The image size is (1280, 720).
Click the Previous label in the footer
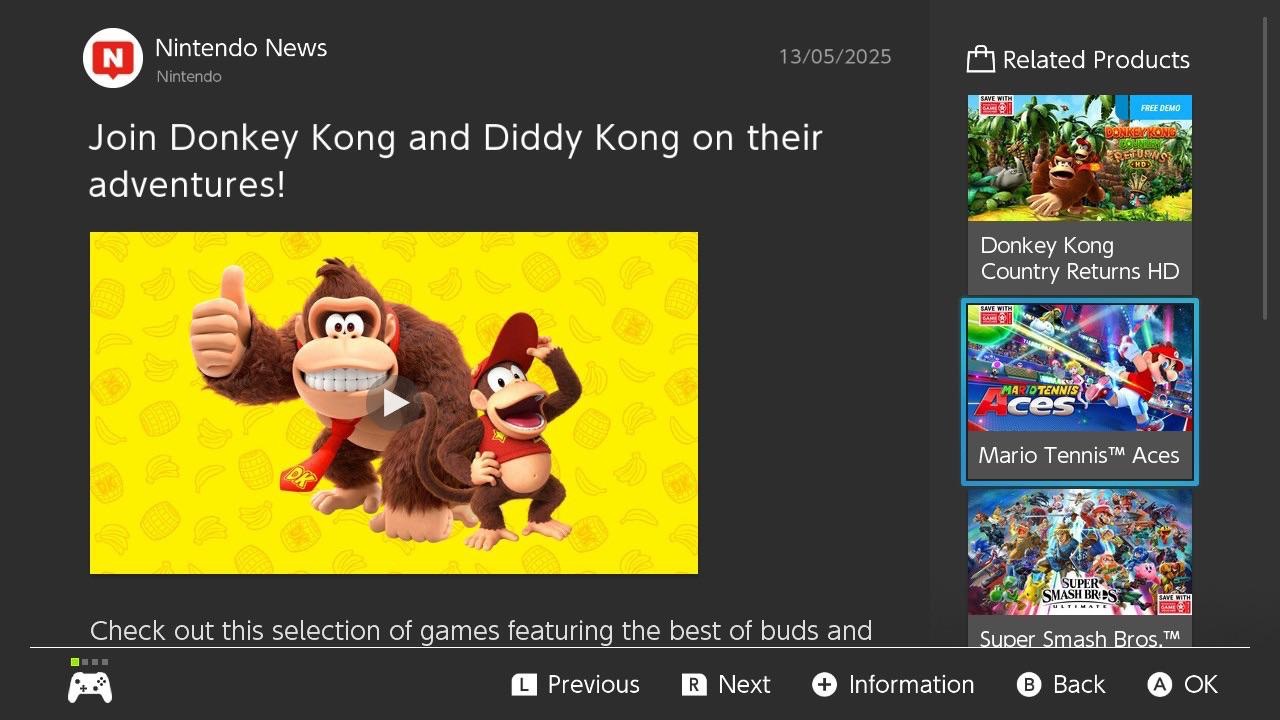(594, 685)
